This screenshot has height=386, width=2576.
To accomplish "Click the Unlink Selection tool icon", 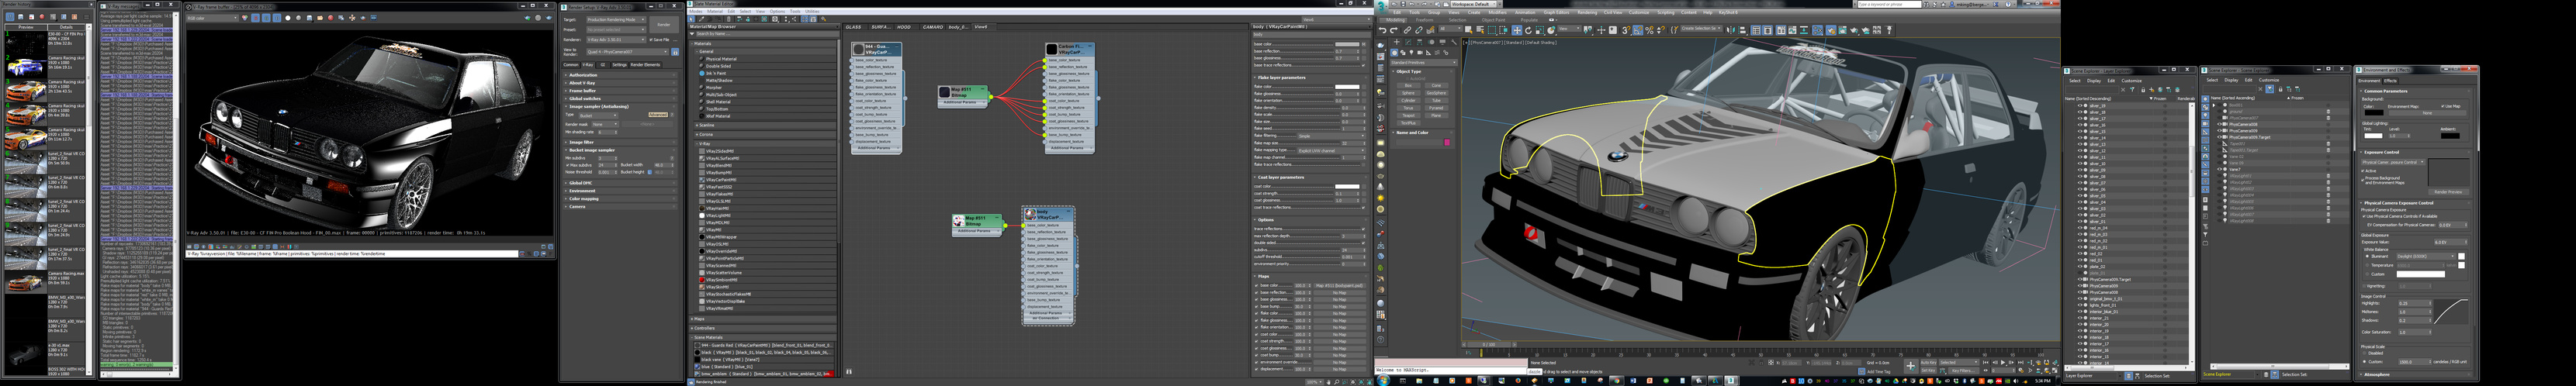I will [x=1419, y=31].
